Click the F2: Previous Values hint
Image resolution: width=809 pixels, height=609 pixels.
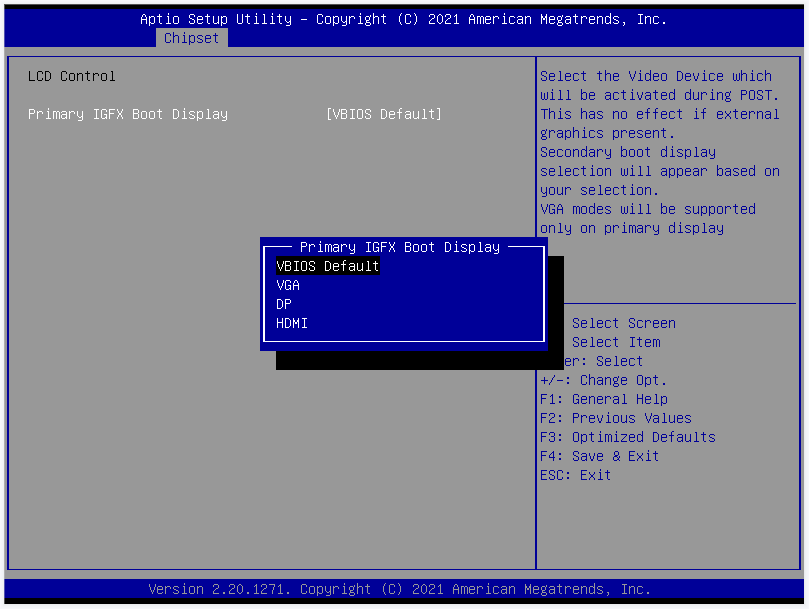[x=615, y=418]
